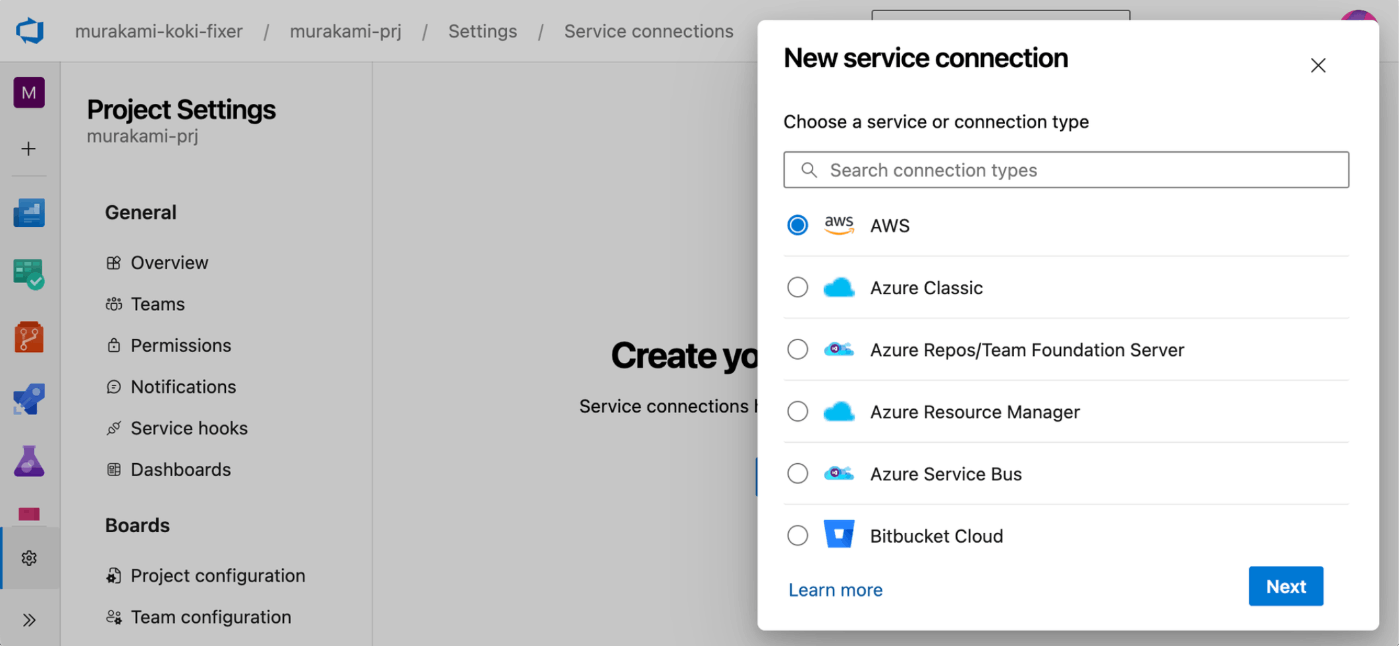Open the Learn more link
The width and height of the screenshot is (1400, 646).
click(x=835, y=590)
